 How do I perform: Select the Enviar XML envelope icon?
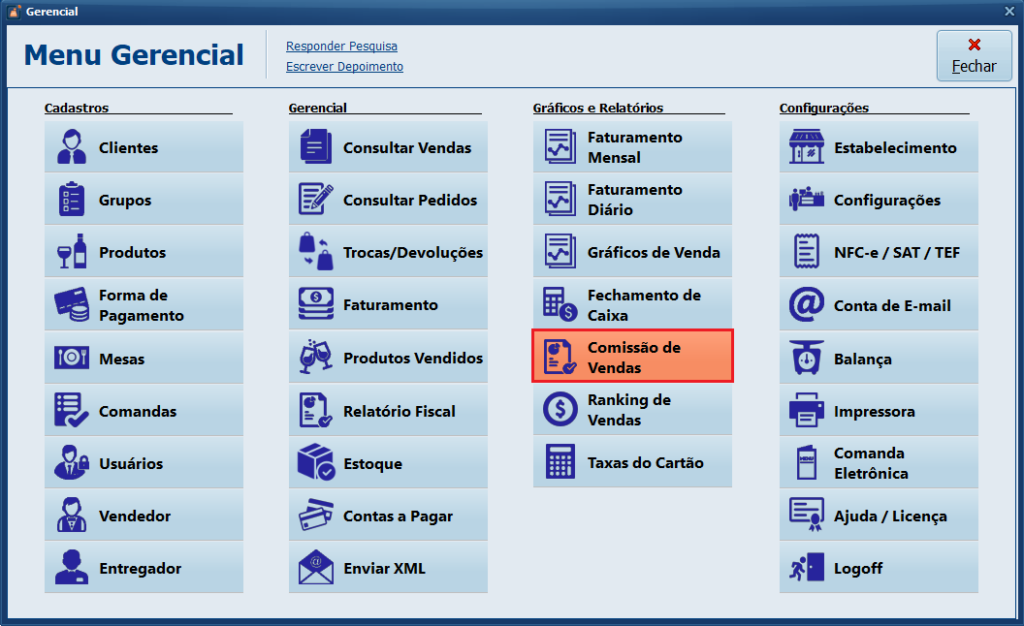pos(316,567)
